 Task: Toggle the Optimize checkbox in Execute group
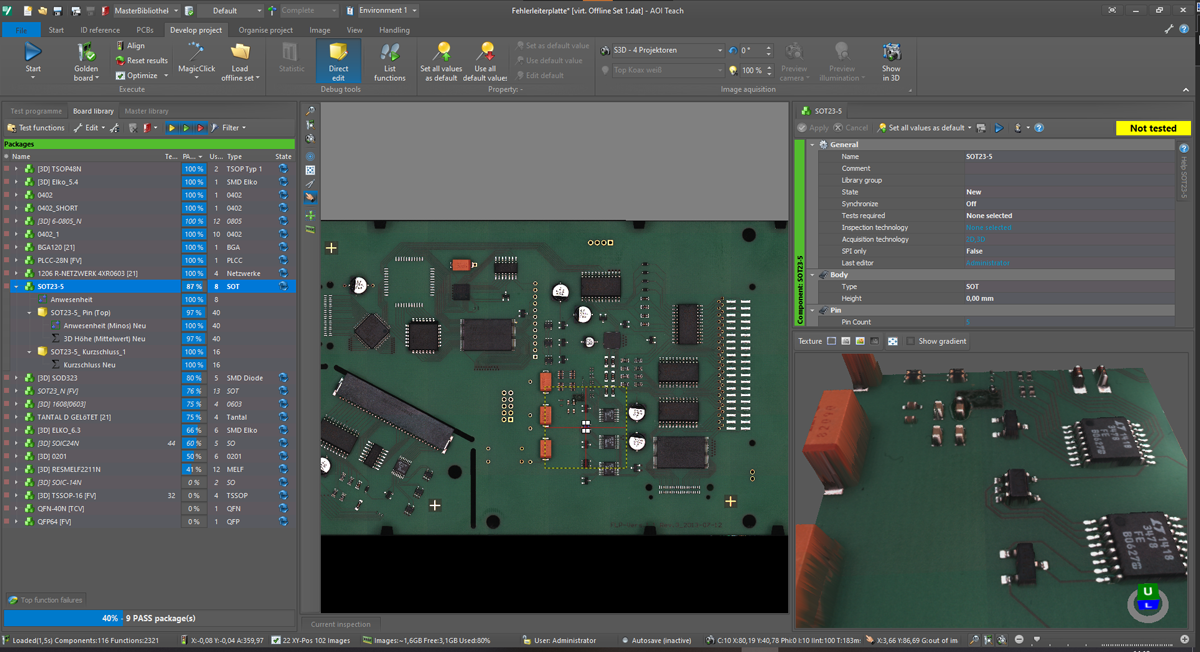click(121, 76)
